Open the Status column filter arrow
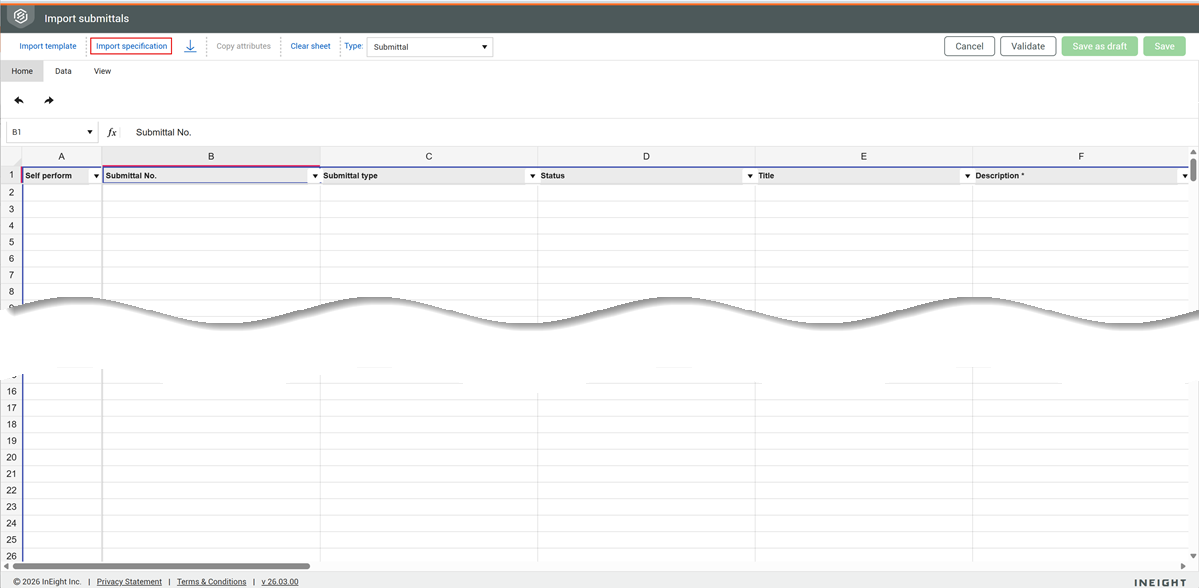1199x588 pixels. [x=750, y=176]
